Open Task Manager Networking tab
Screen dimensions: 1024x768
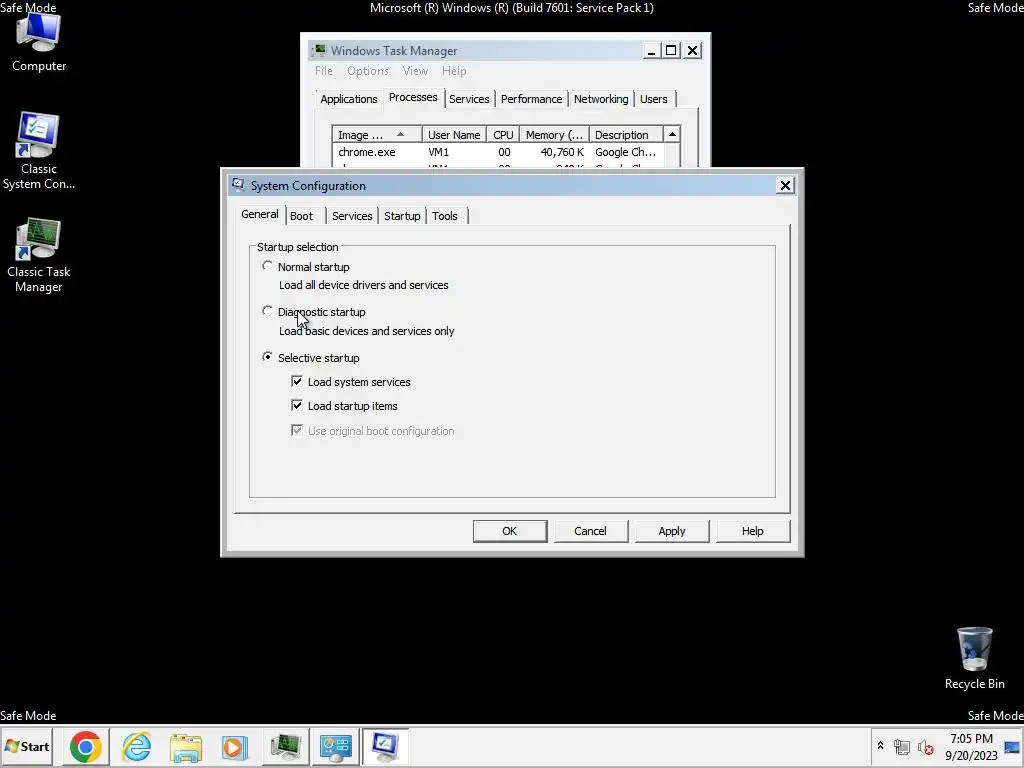click(x=601, y=99)
